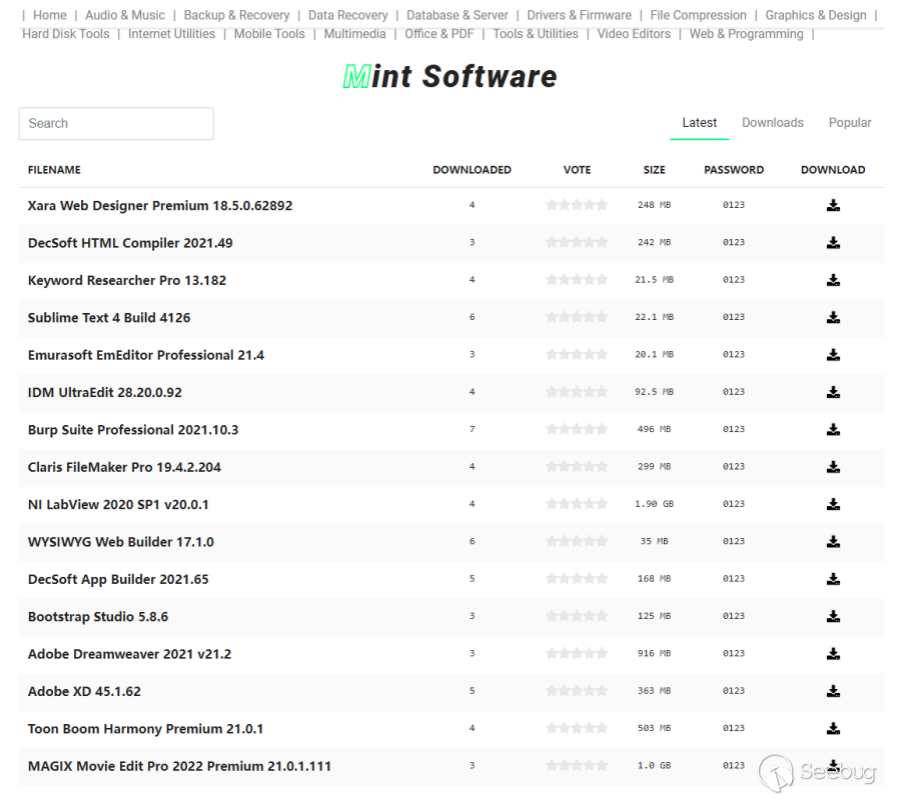The image size is (904, 800).
Task: Open the Toon Boom Harmony Premium link
Action: [x=146, y=729]
